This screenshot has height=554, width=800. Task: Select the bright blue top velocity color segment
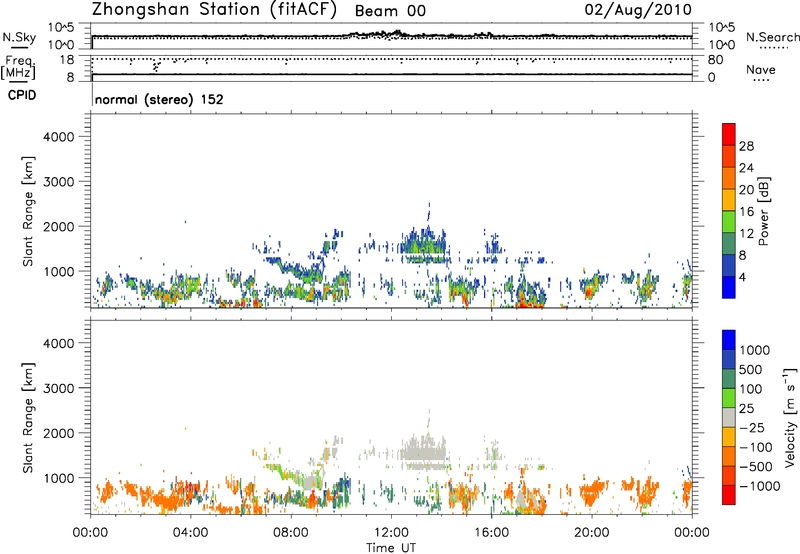(729, 340)
